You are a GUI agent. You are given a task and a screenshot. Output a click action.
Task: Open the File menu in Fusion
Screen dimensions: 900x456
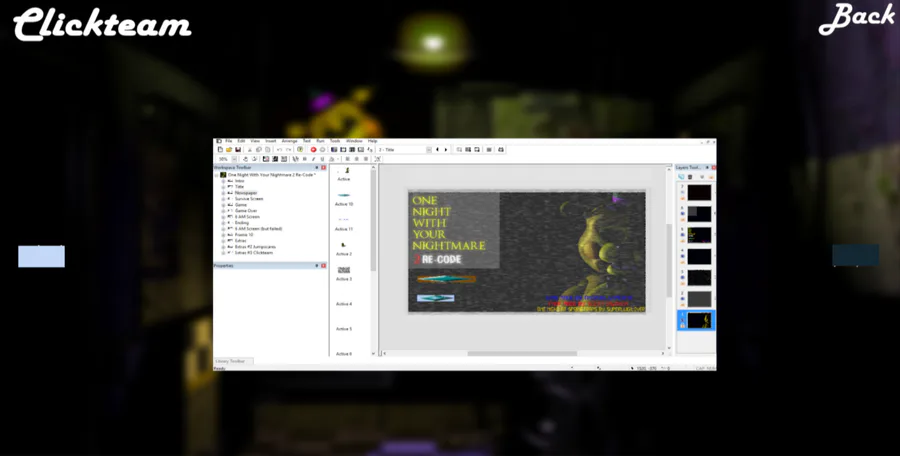click(x=228, y=141)
